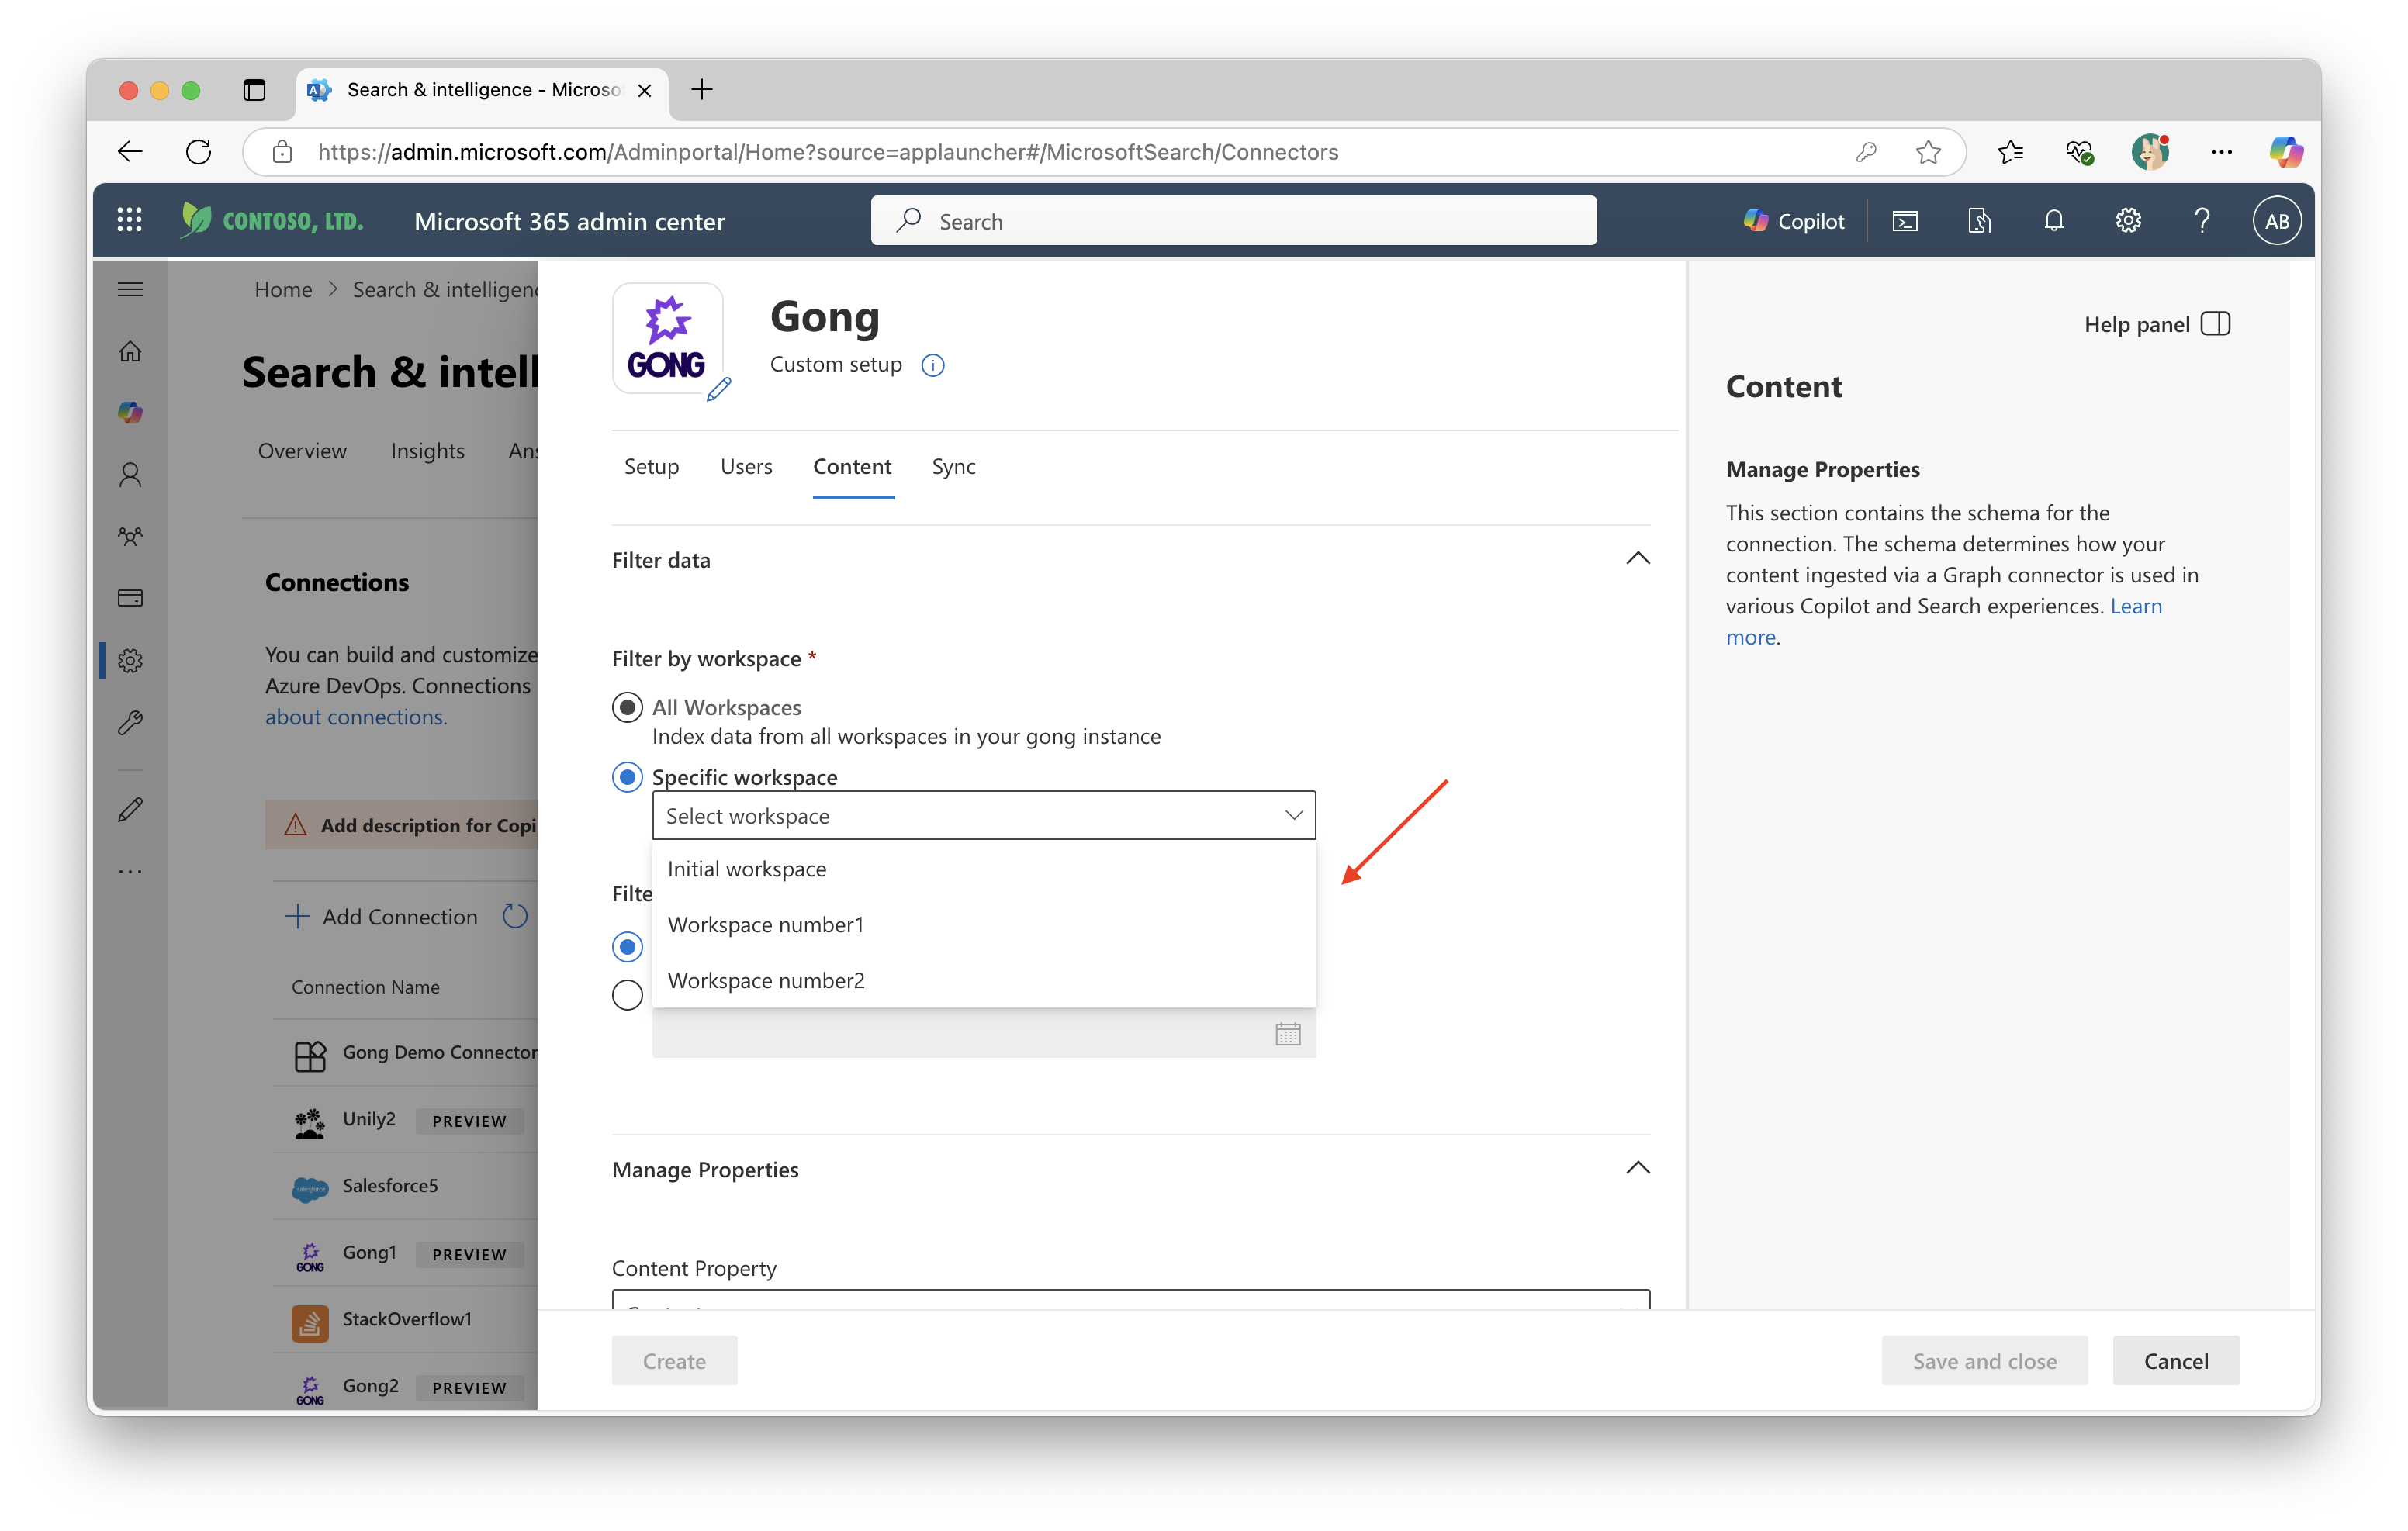Click the Custom setup info icon
Screen dimensions: 2408x1531
click(932, 365)
